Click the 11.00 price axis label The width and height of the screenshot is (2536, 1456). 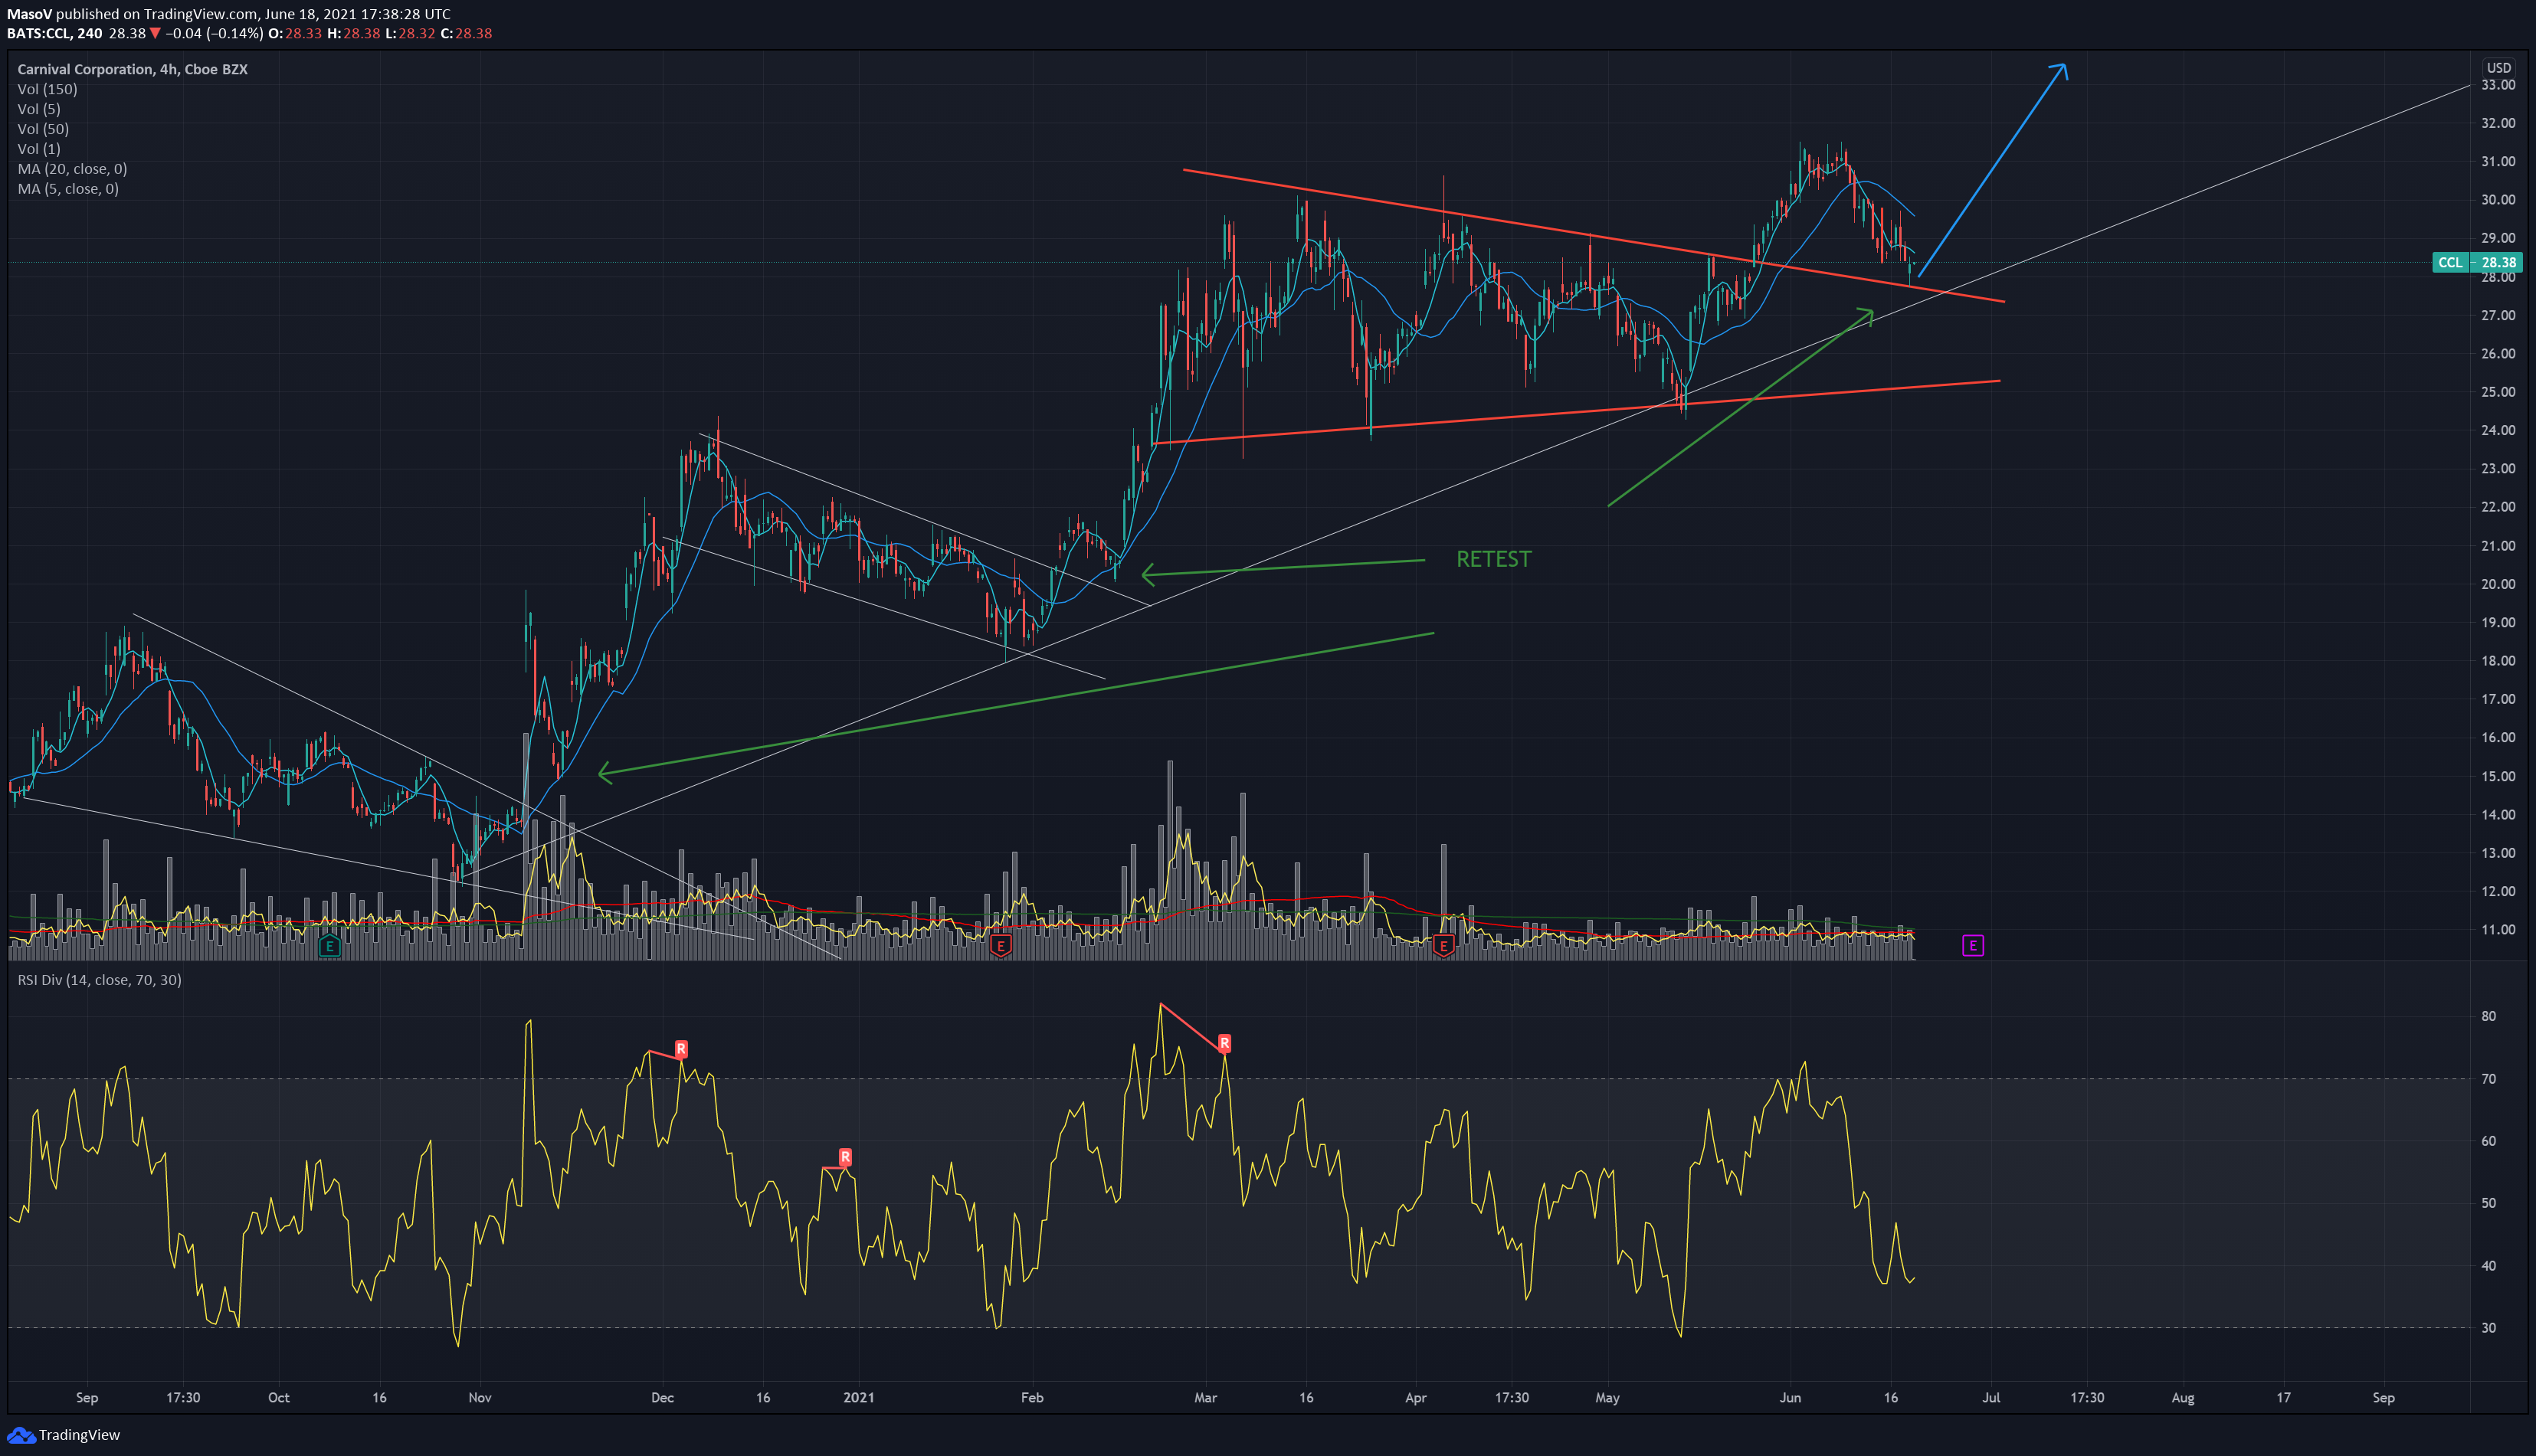[x=2498, y=930]
